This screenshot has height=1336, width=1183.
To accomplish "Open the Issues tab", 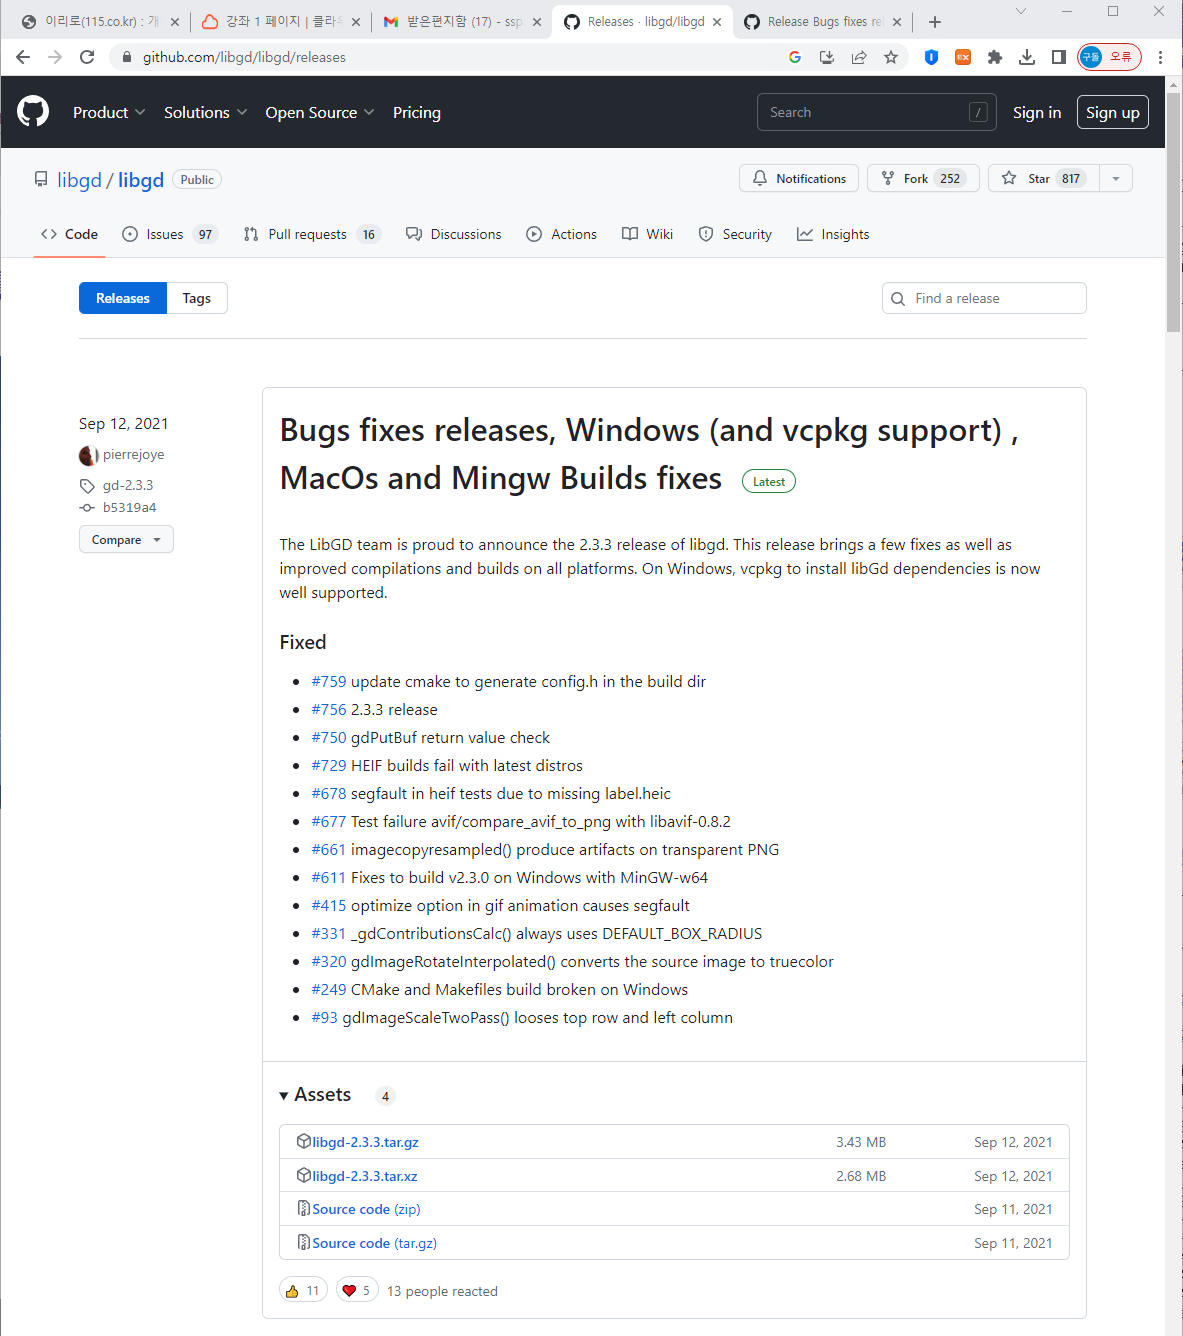I will click(x=170, y=234).
